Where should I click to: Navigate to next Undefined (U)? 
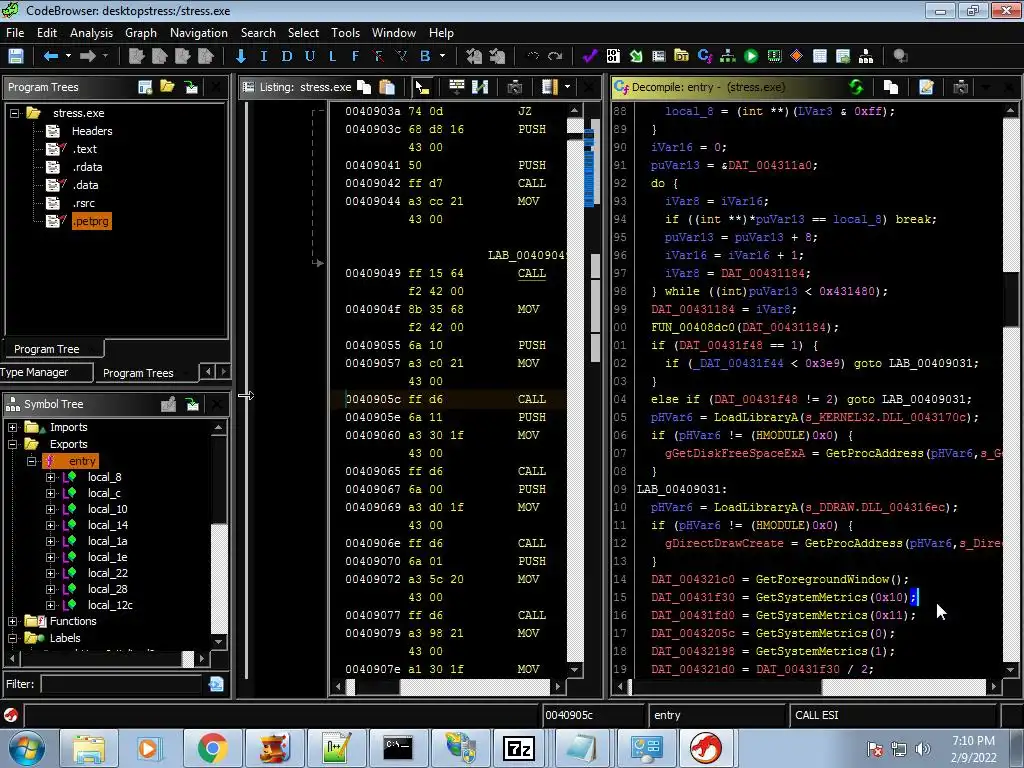coord(310,56)
